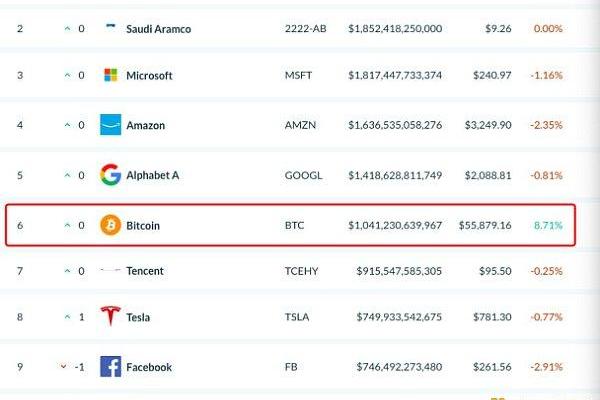The image size is (600, 400).
Task: Click the Tencent logo icon
Action: pyautogui.click(x=111, y=270)
